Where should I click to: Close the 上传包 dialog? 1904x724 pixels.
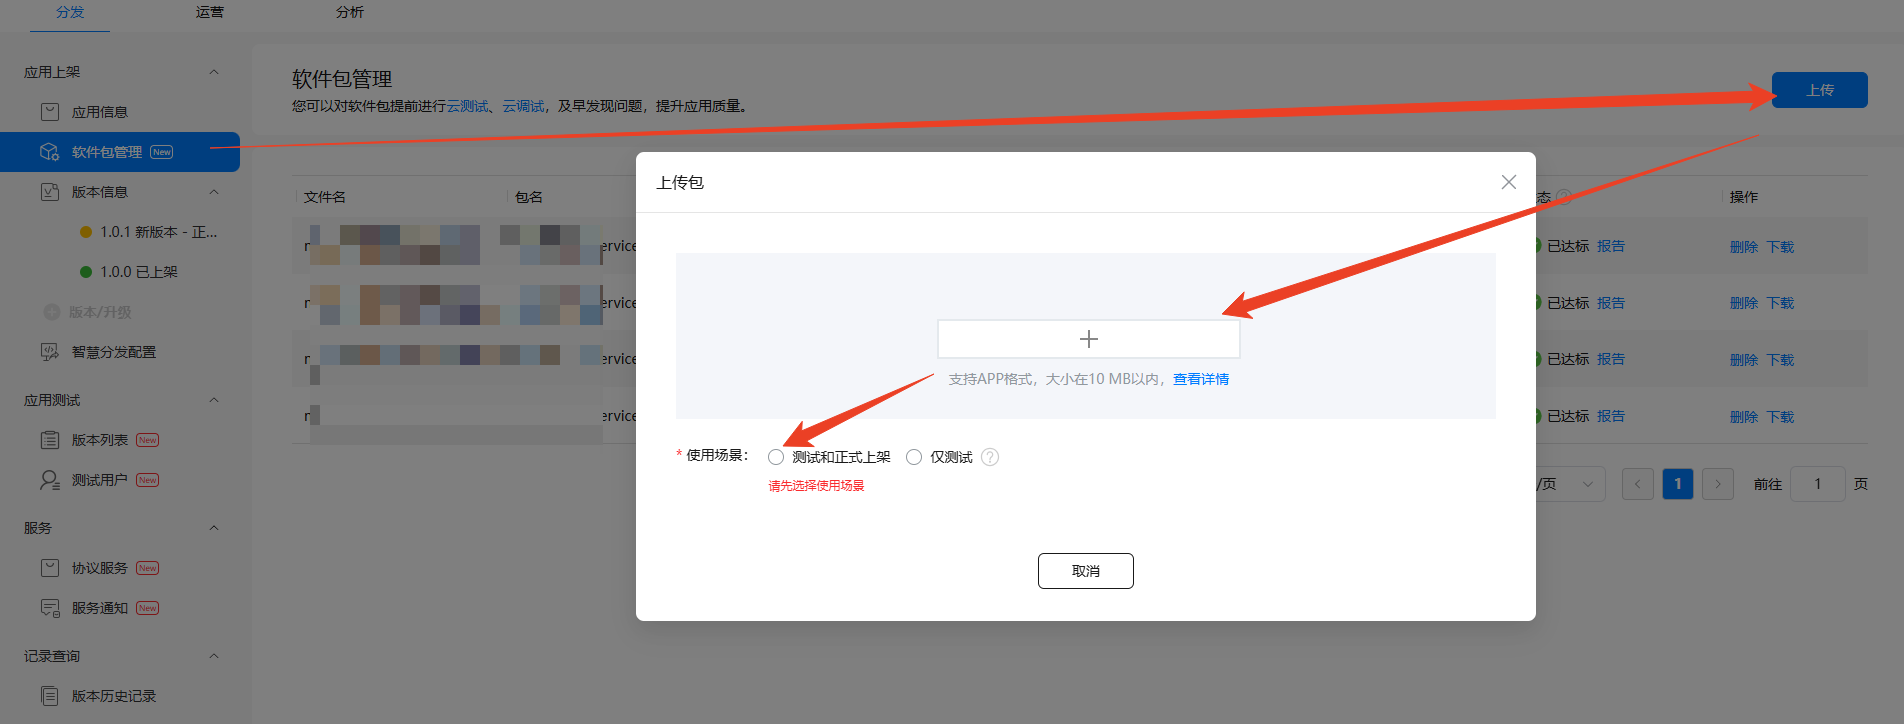(x=1509, y=182)
